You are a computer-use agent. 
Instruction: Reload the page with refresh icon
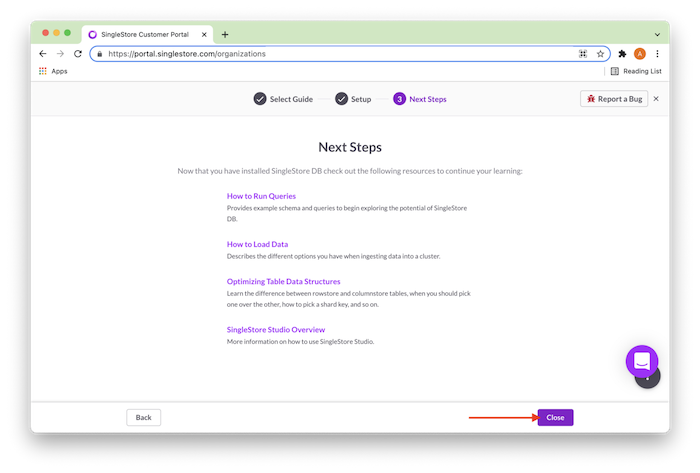tap(78, 54)
